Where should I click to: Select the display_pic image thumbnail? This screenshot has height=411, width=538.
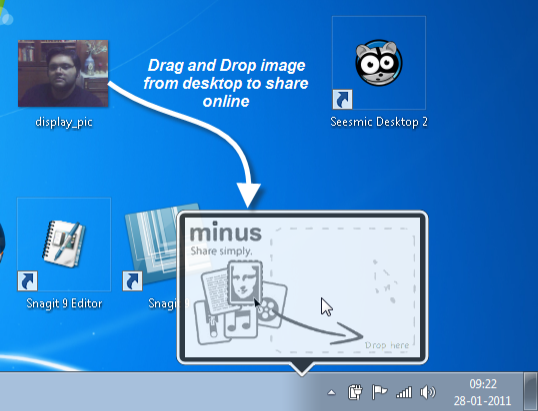point(63,73)
